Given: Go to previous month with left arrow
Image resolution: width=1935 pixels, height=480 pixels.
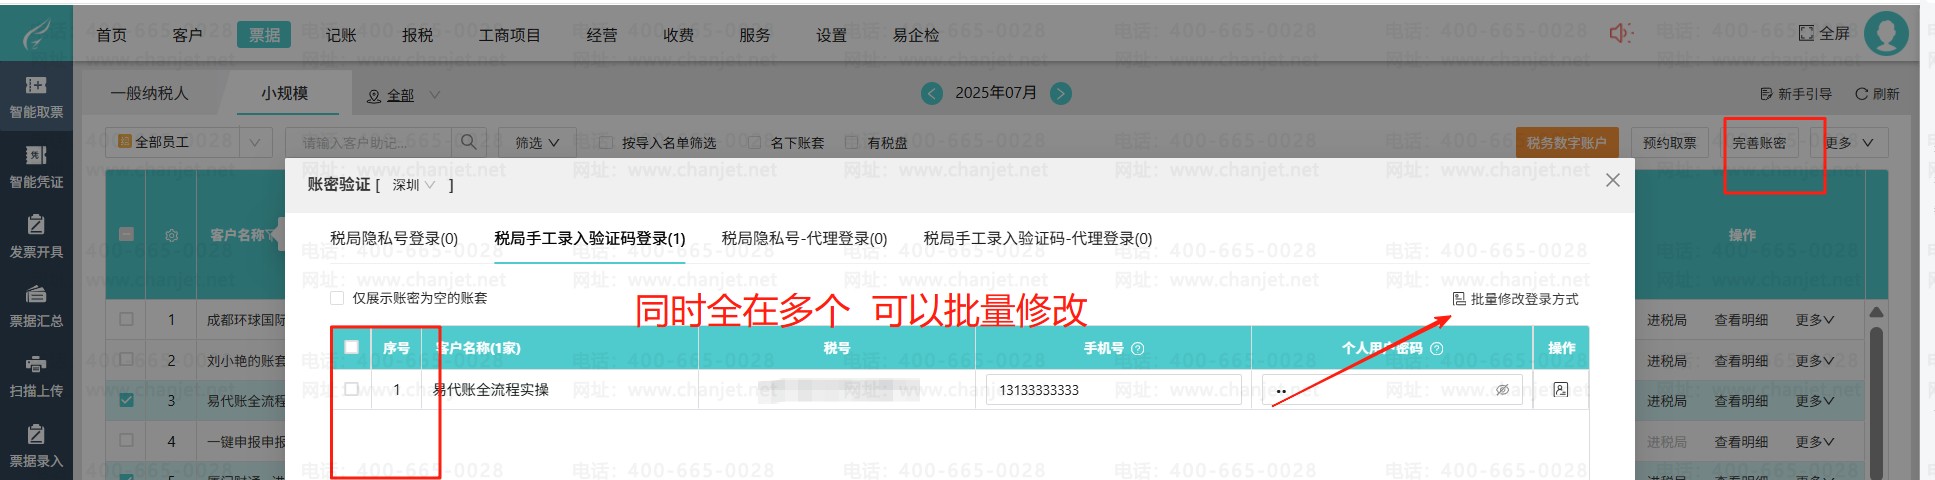Looking at the screenshot, I should pos(931,93).
